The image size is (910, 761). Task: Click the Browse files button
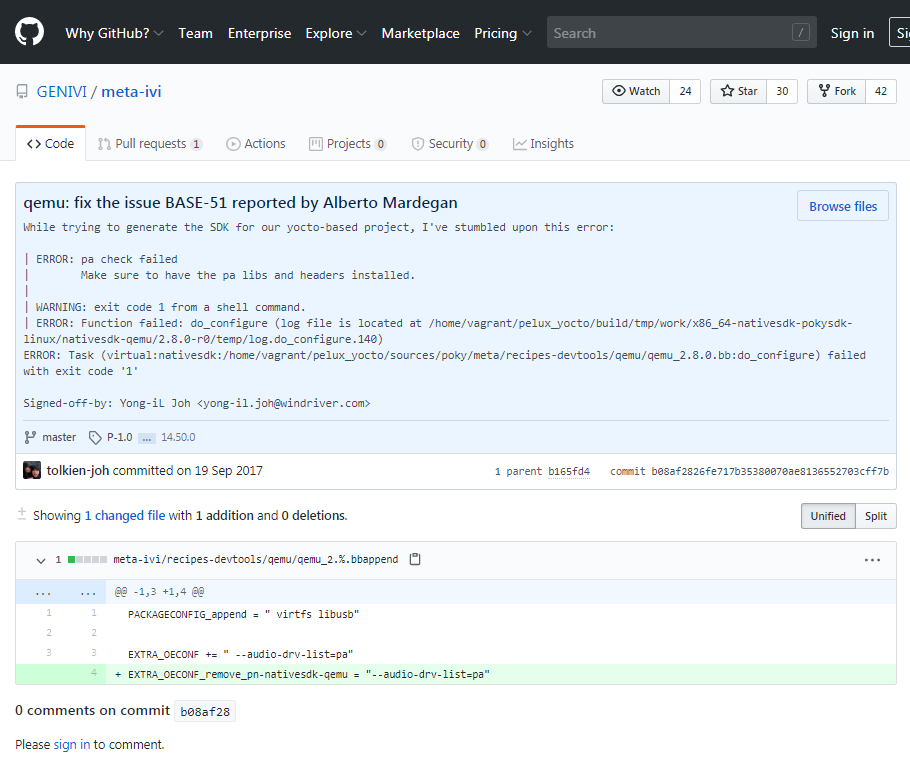(x=842, y=206)
